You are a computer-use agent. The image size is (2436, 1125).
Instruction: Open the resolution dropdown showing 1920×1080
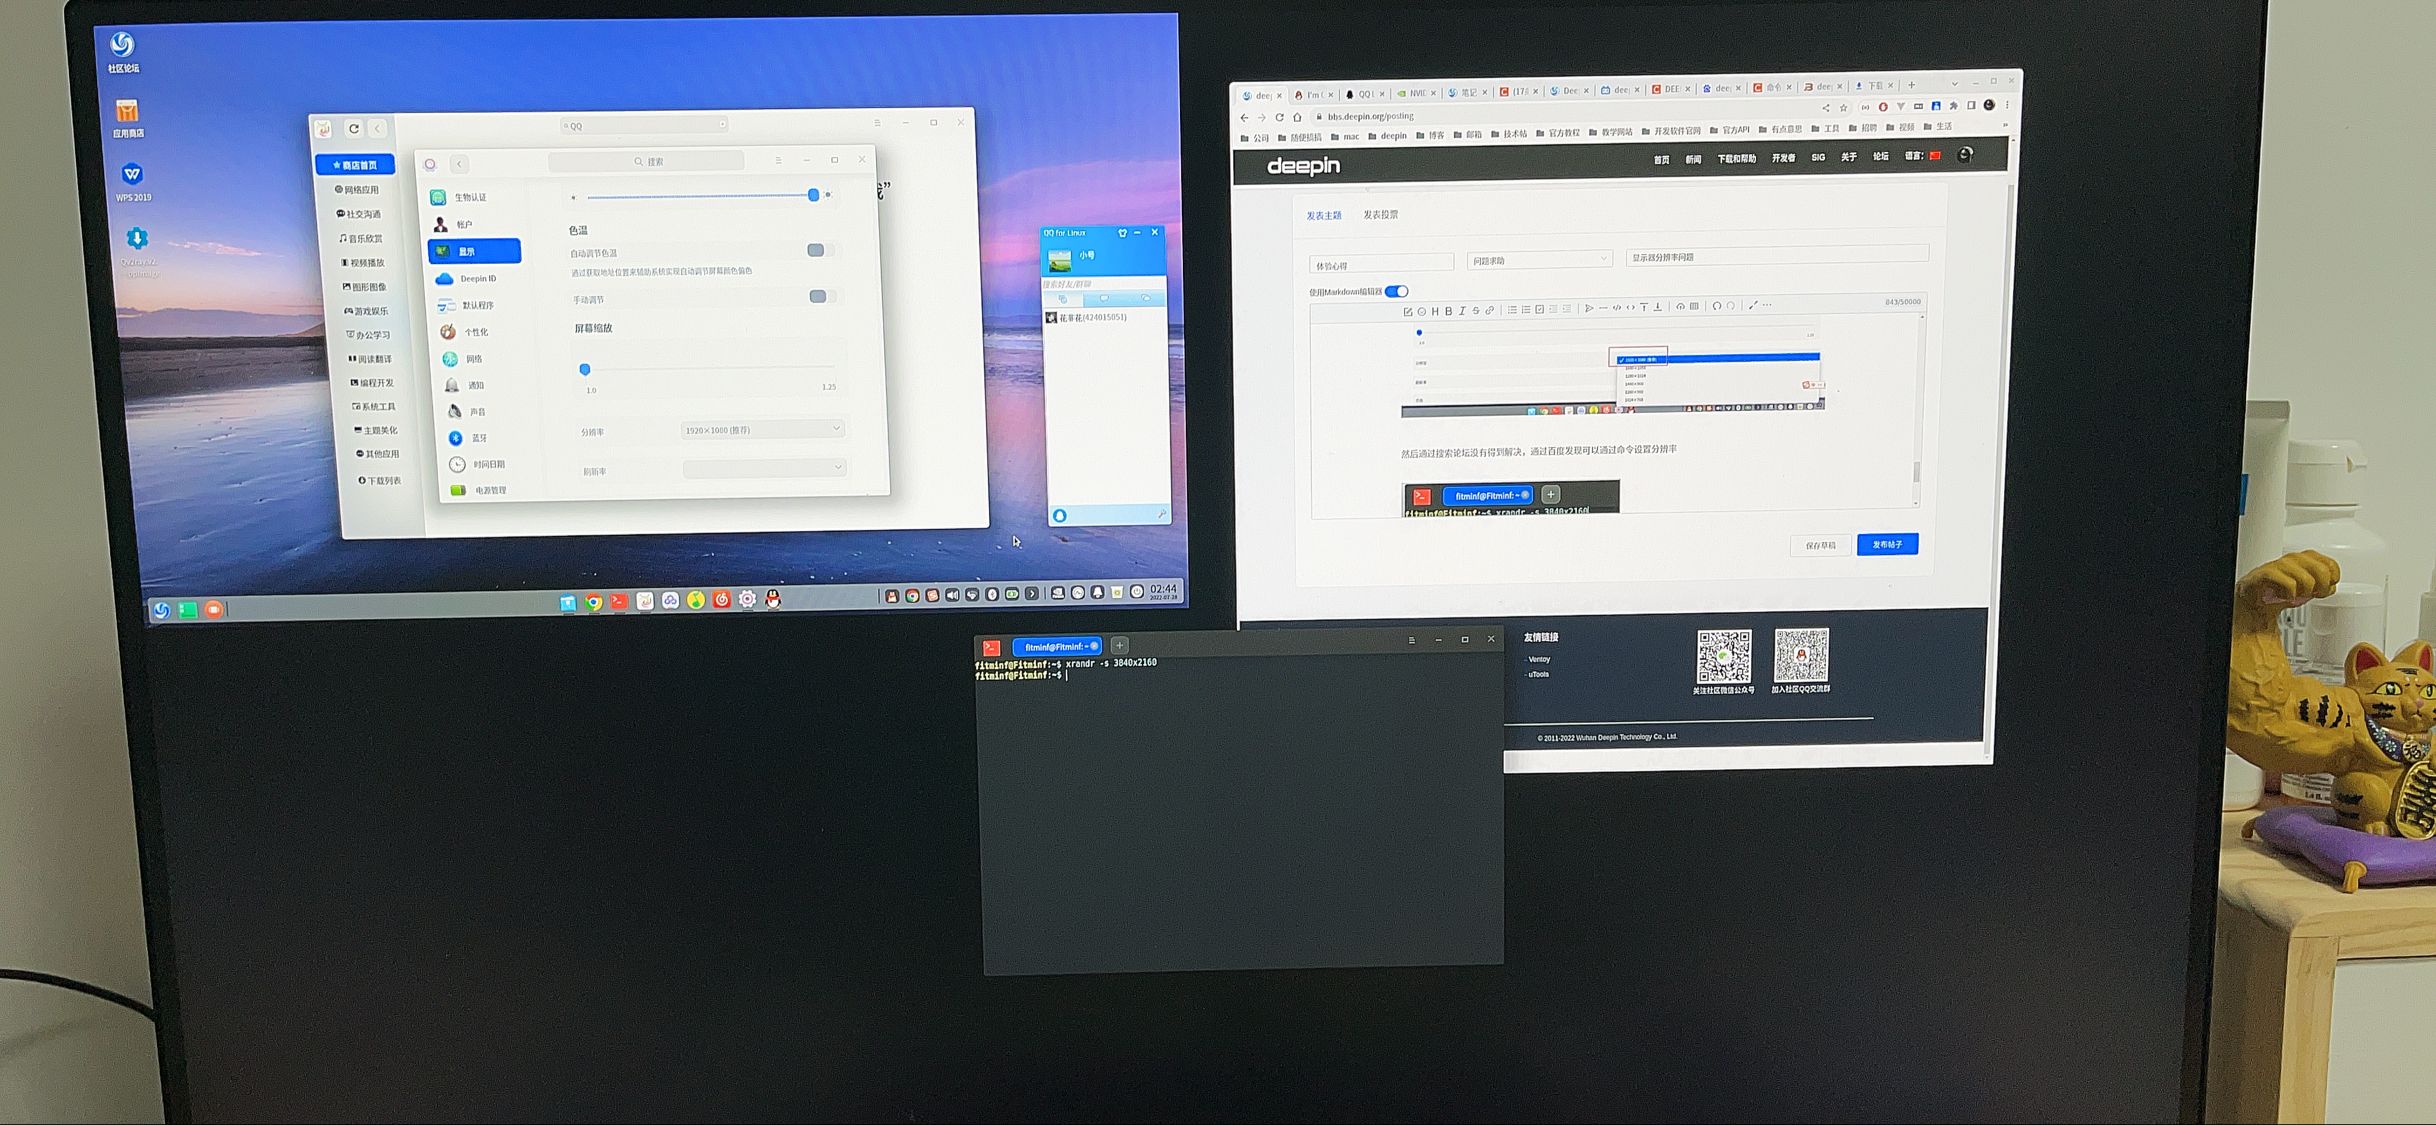click(x=763, y=429)
